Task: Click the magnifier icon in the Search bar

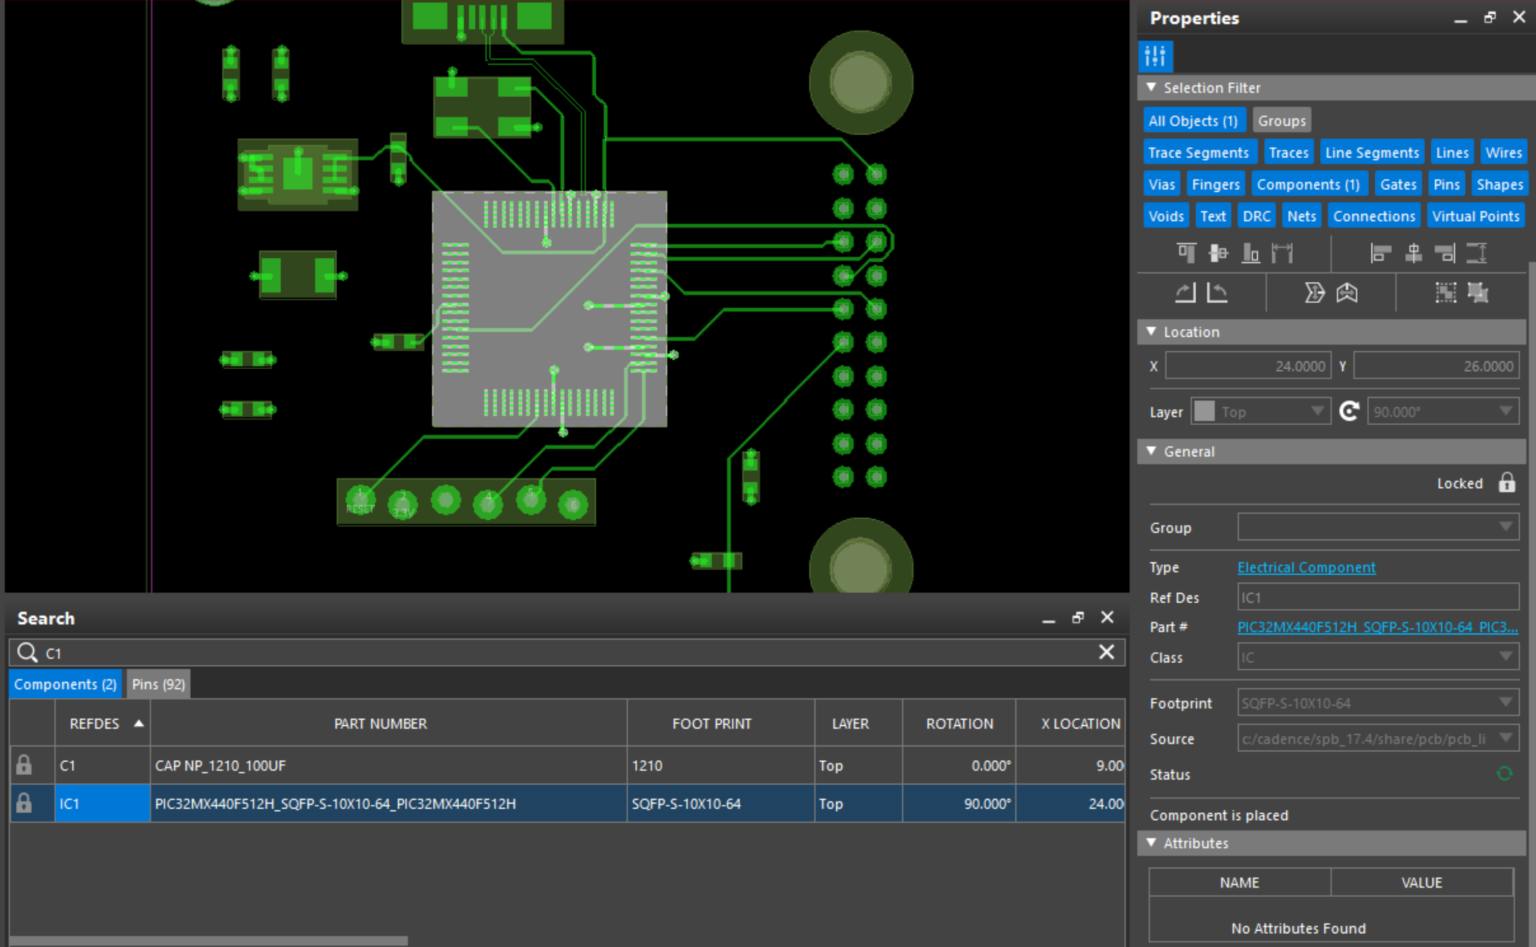Action: 26,652
